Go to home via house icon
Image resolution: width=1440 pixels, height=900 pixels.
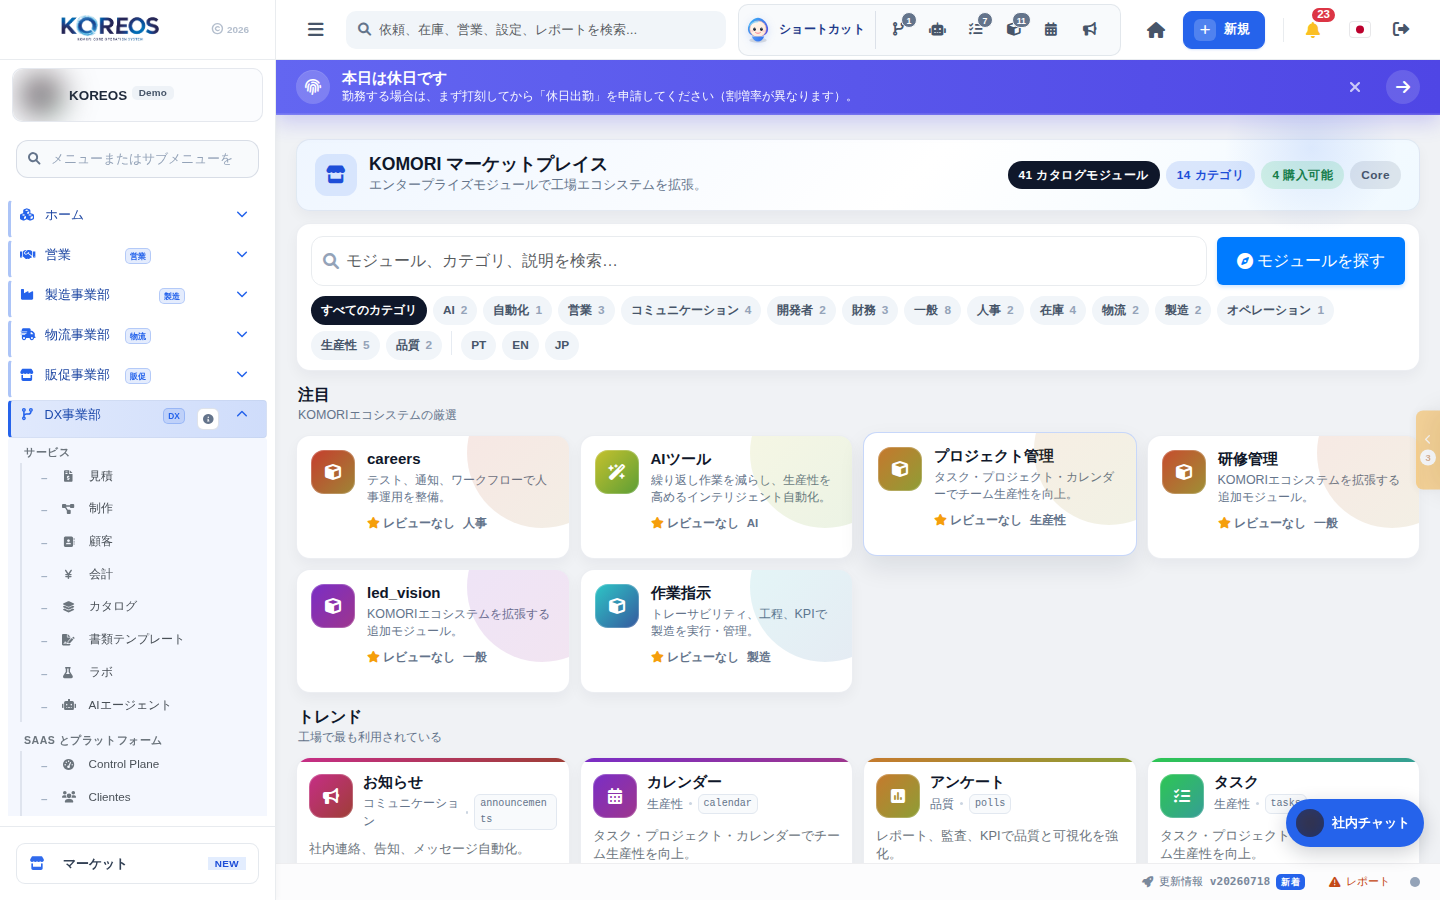pos(1156,30)
